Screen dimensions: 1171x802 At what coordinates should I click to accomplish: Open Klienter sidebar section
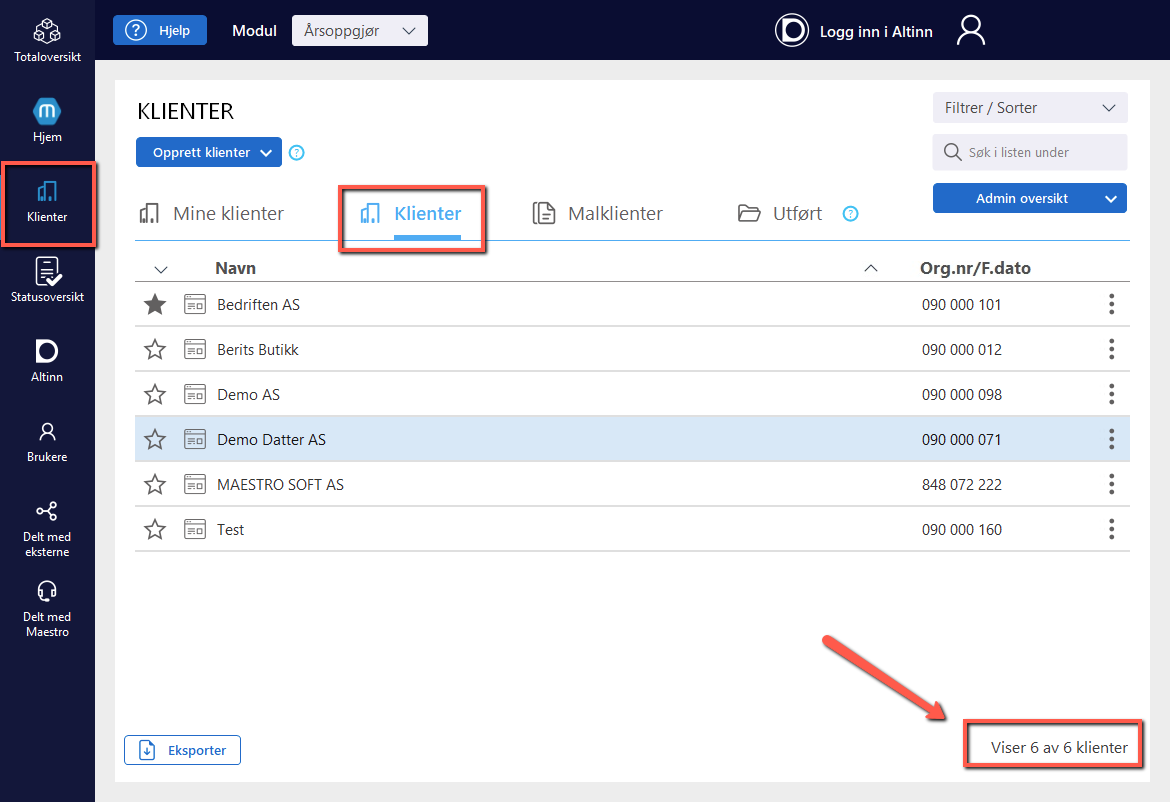click(47, 202)
